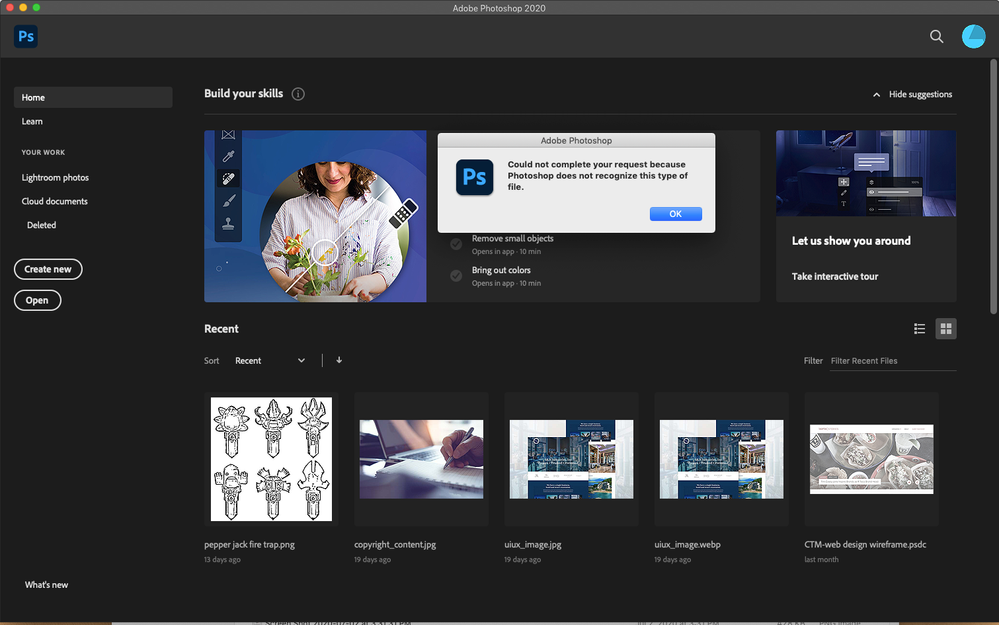
Task: Select the Home tab in sidebar
Action: tap(93, 97)
